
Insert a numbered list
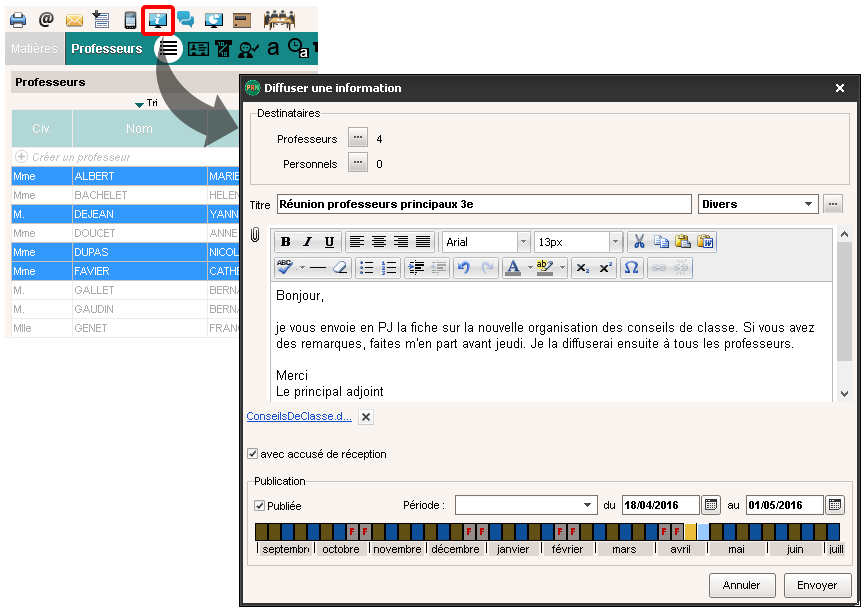coord(389,268)
